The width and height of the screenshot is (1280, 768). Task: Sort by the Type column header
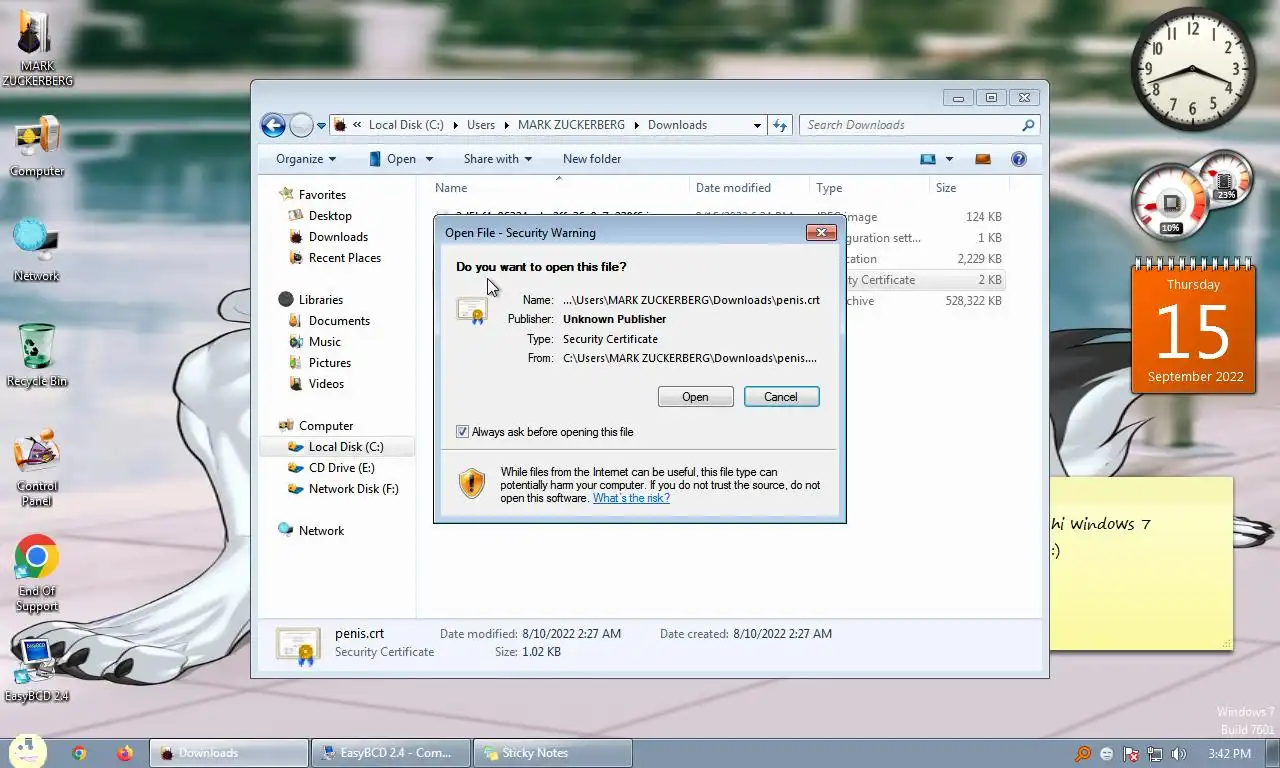pyautogui.click(x=869, y=188)
